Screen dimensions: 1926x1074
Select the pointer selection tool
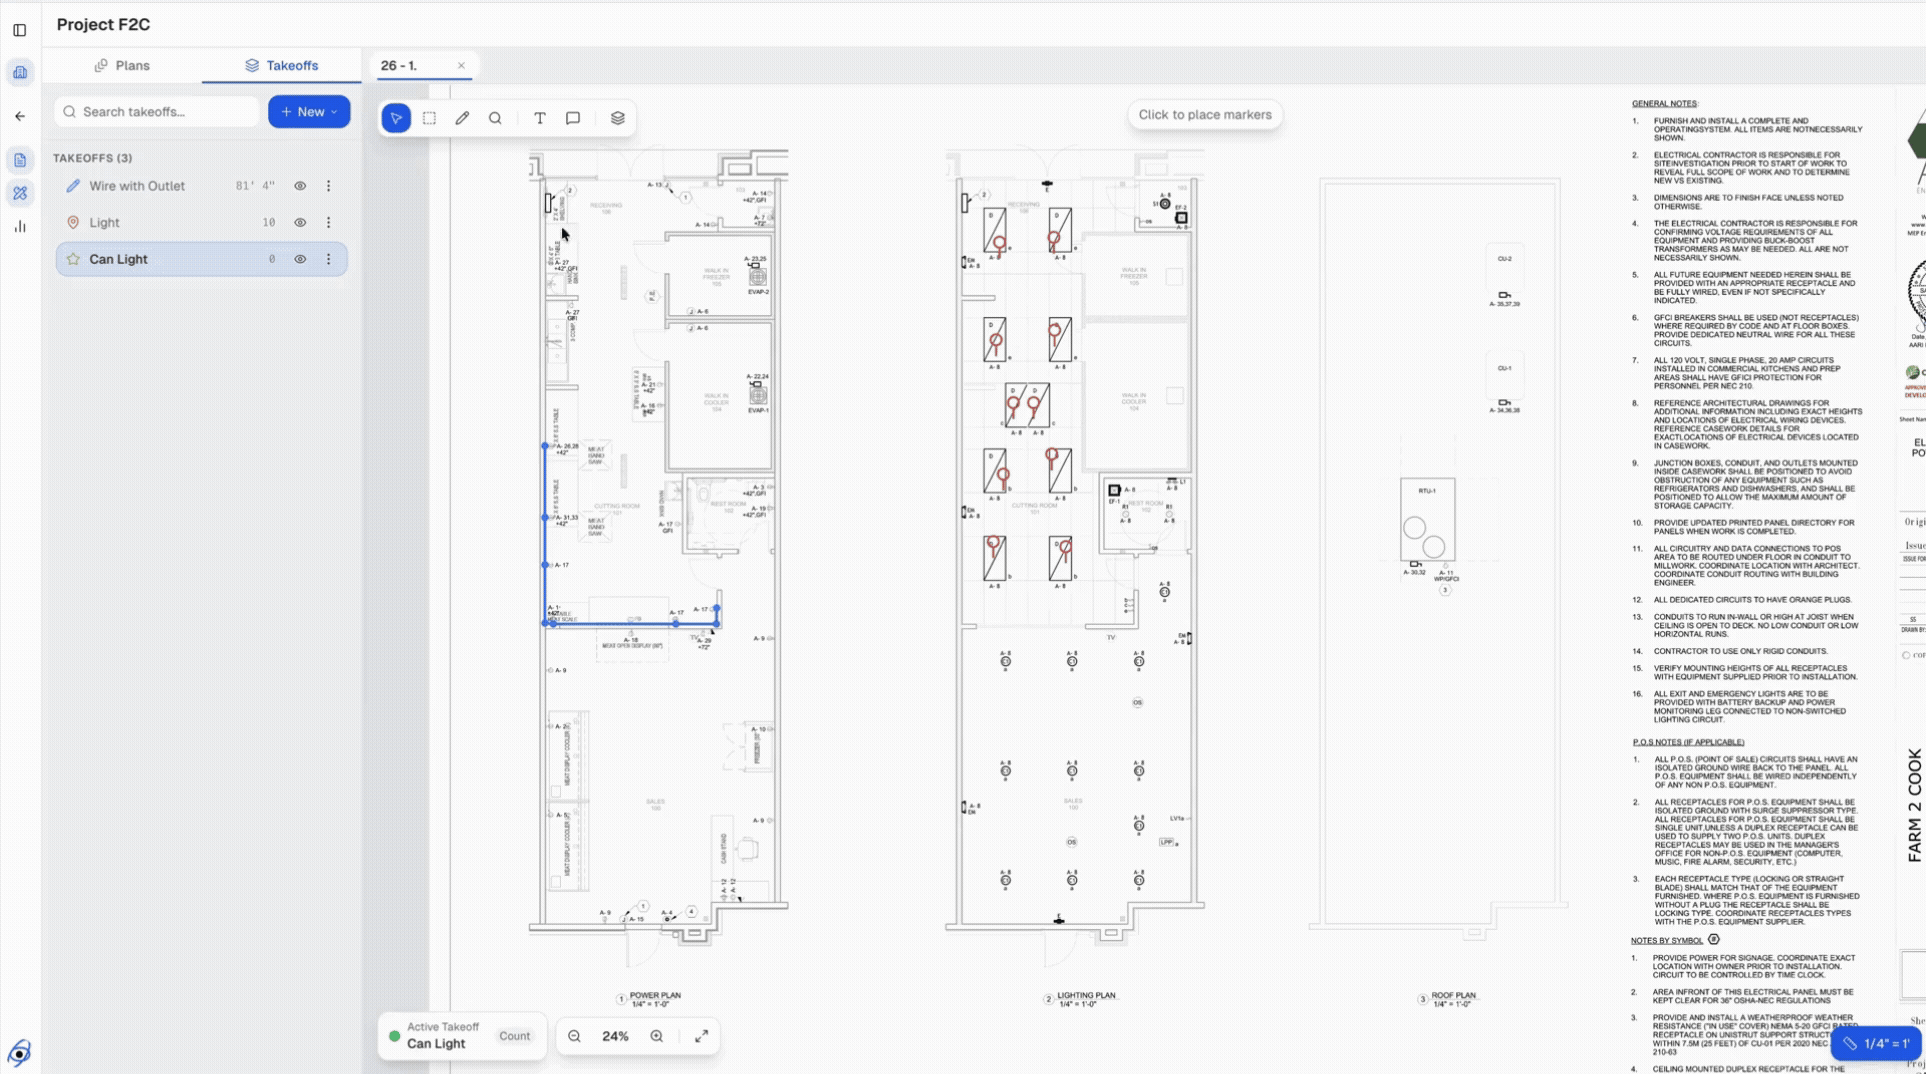[x=396, y=118]
